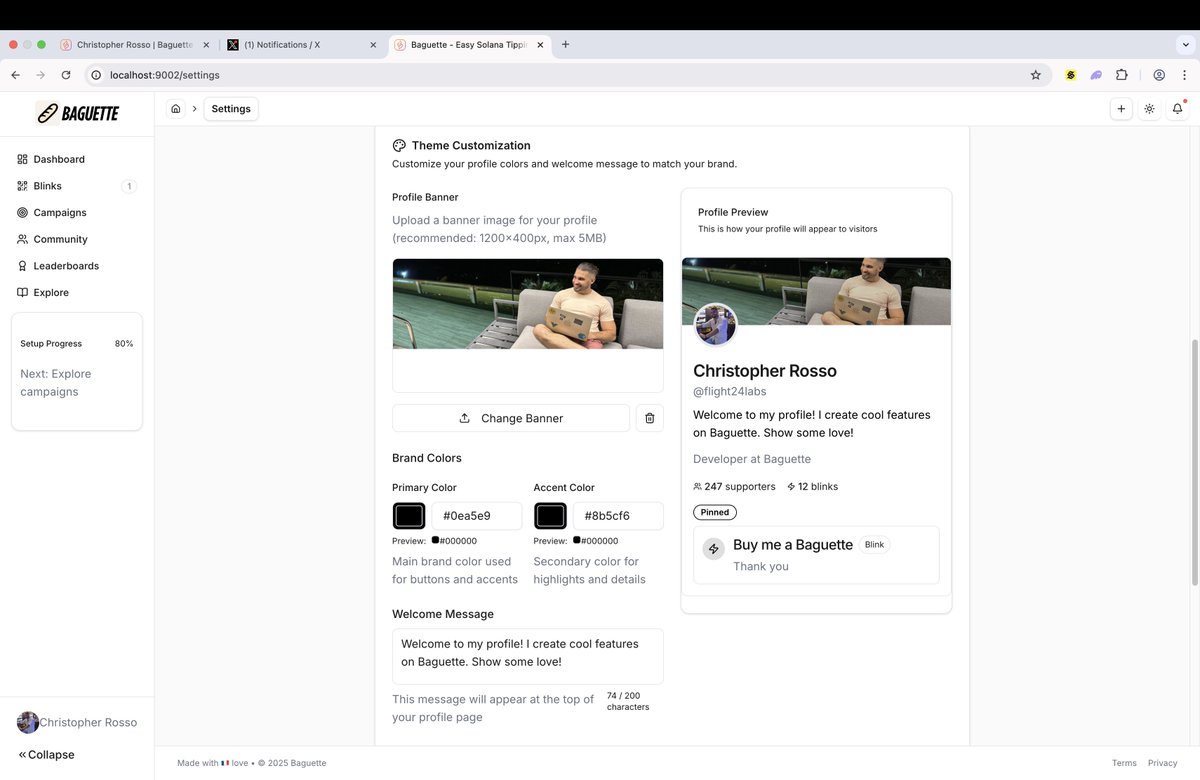1200x780 pixels.
Task: Click 12 blinks in preview
Action: pyautogui.click(x=812, y=487)
